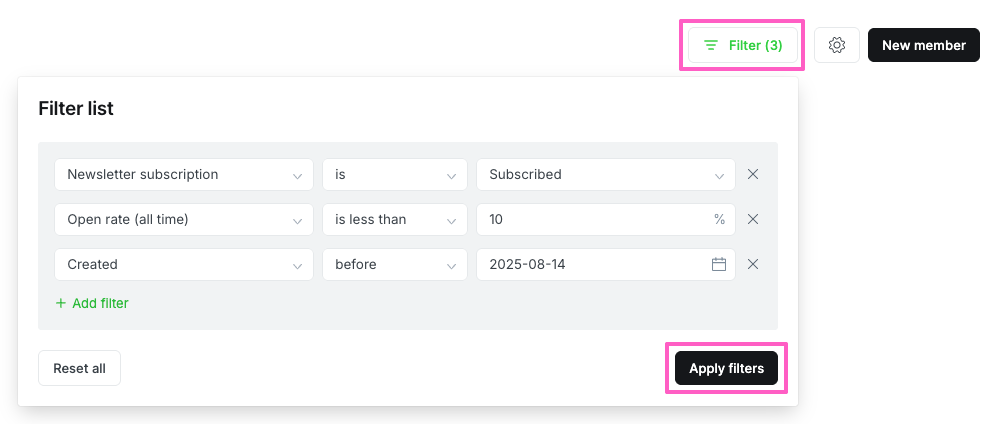Click the plus icon to add filter
The image size is (992, 424).
pos(60,303)
